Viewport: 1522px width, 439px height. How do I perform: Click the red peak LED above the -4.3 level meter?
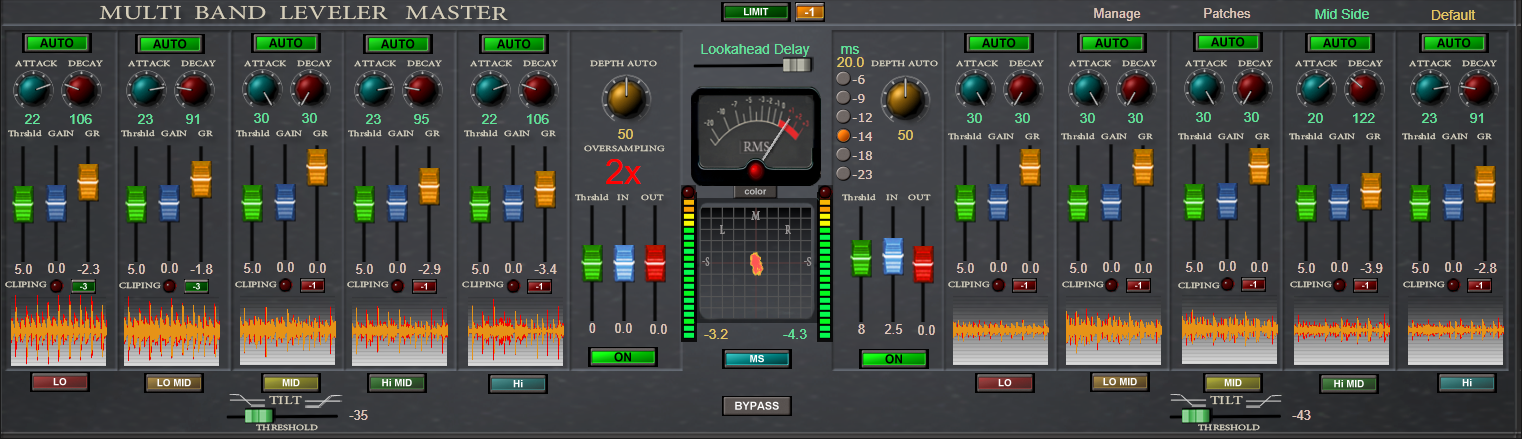click(x=824, y=191)
